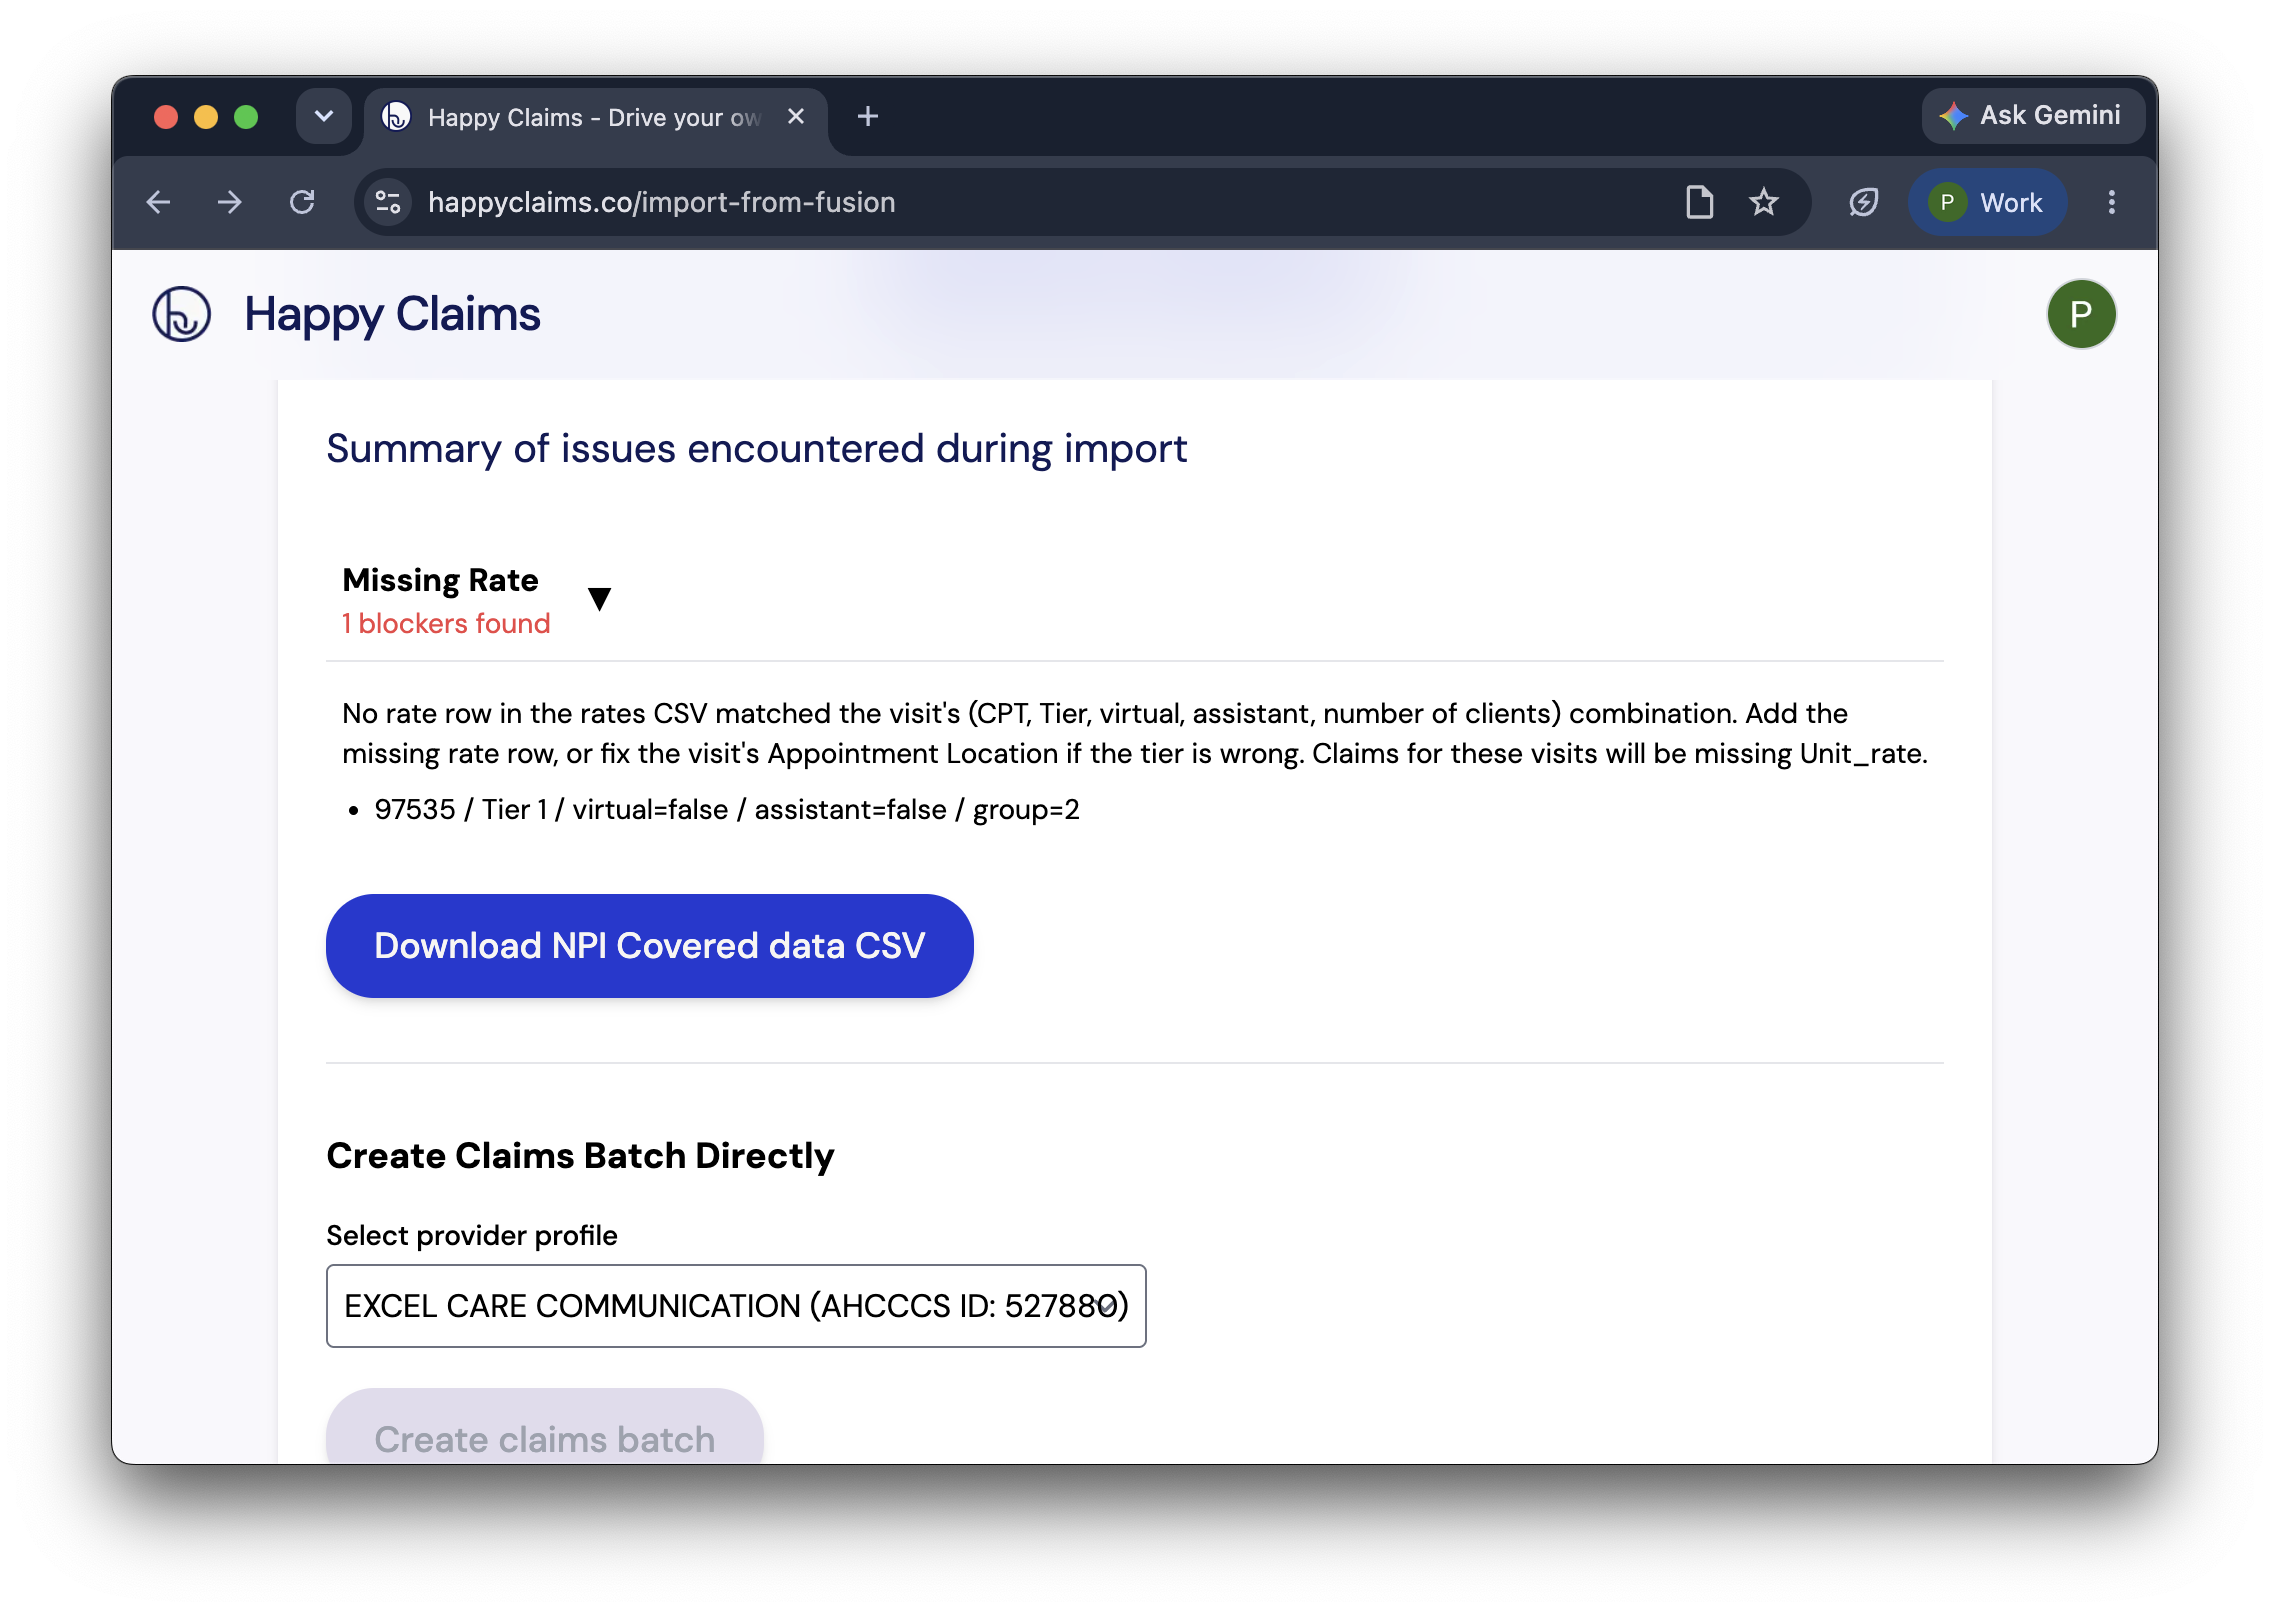The width and height of the screenshot is (2270, 1612).
Task: Click the macOS yellow minimize window button
Action: pos(206,117)
